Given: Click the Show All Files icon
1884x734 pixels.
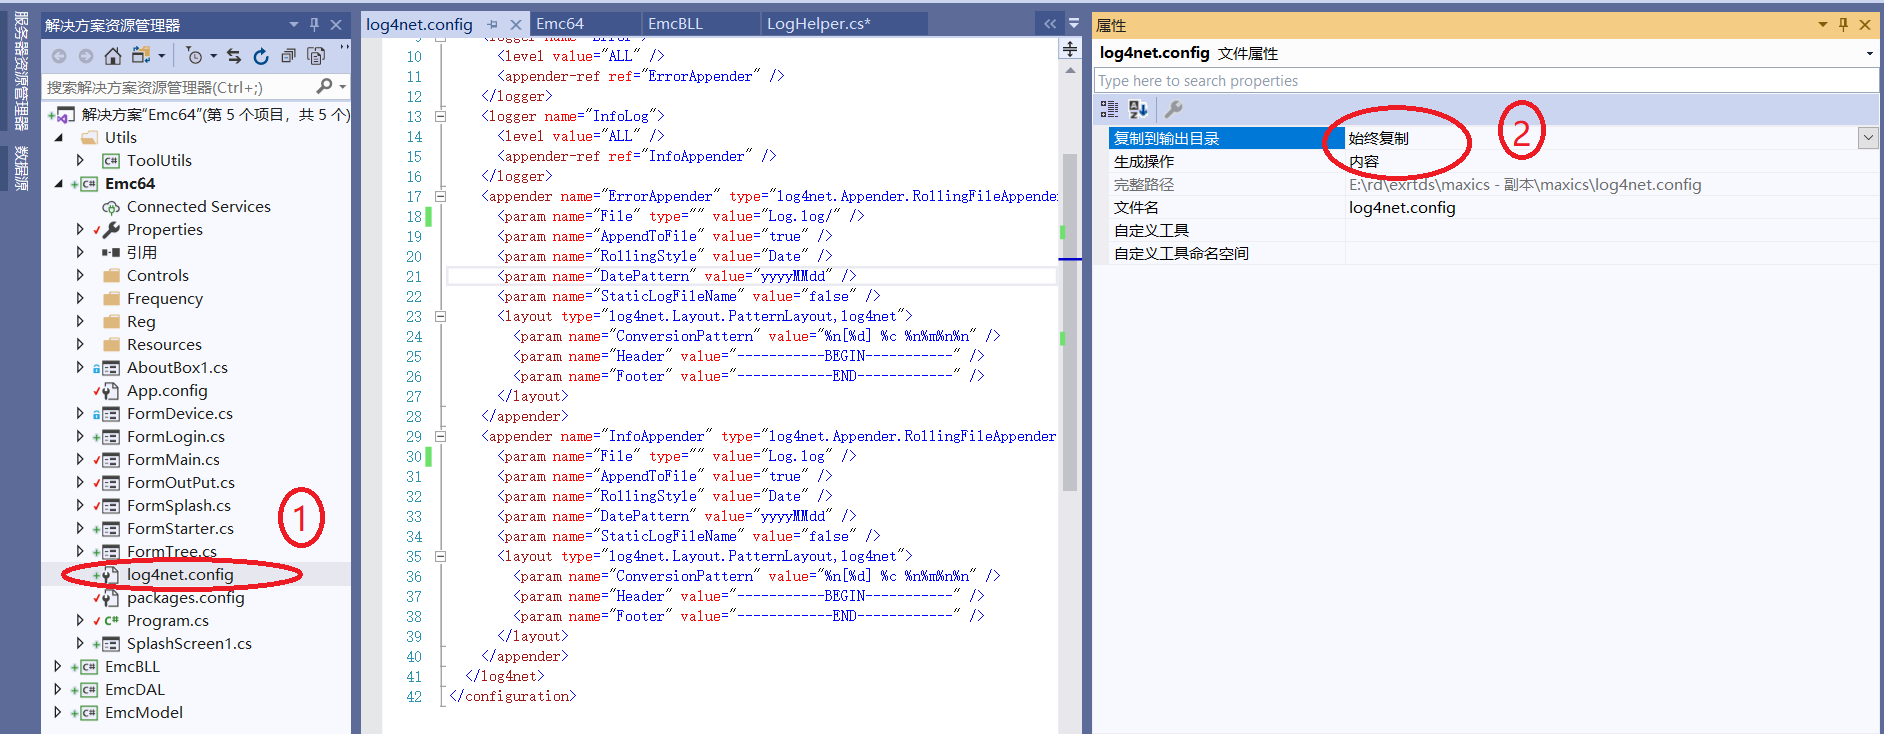Looking at the screenshot, I should [316, 56].
